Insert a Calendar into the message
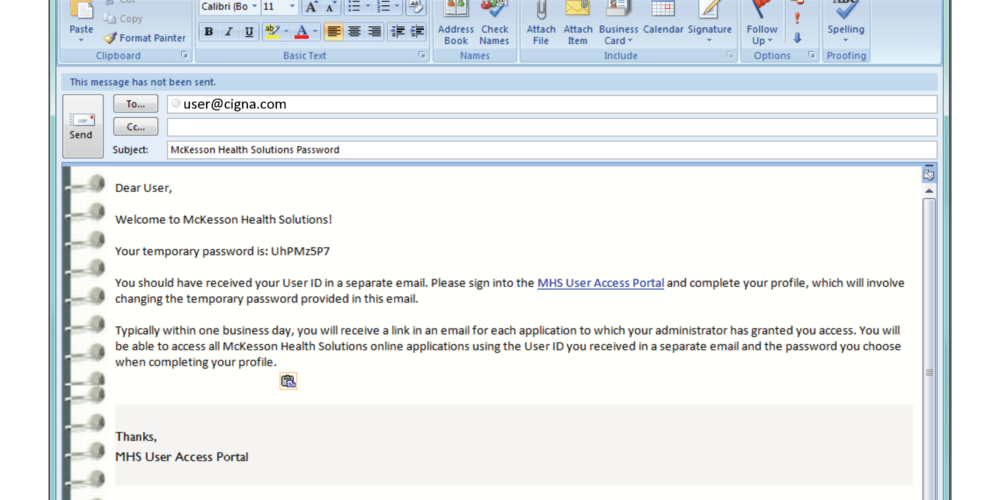Screen dimensions: 1000x500 pos(663,22)
